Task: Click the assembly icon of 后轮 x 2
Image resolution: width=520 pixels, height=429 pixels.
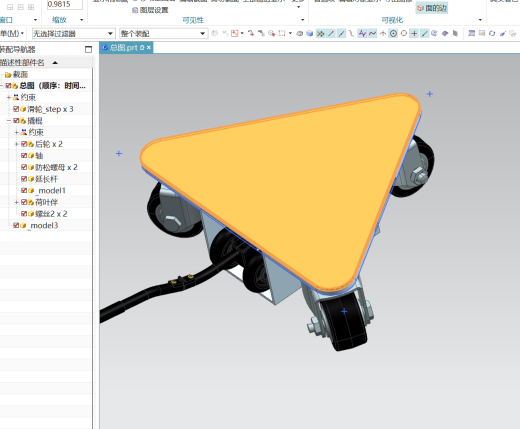Action: 31,144
